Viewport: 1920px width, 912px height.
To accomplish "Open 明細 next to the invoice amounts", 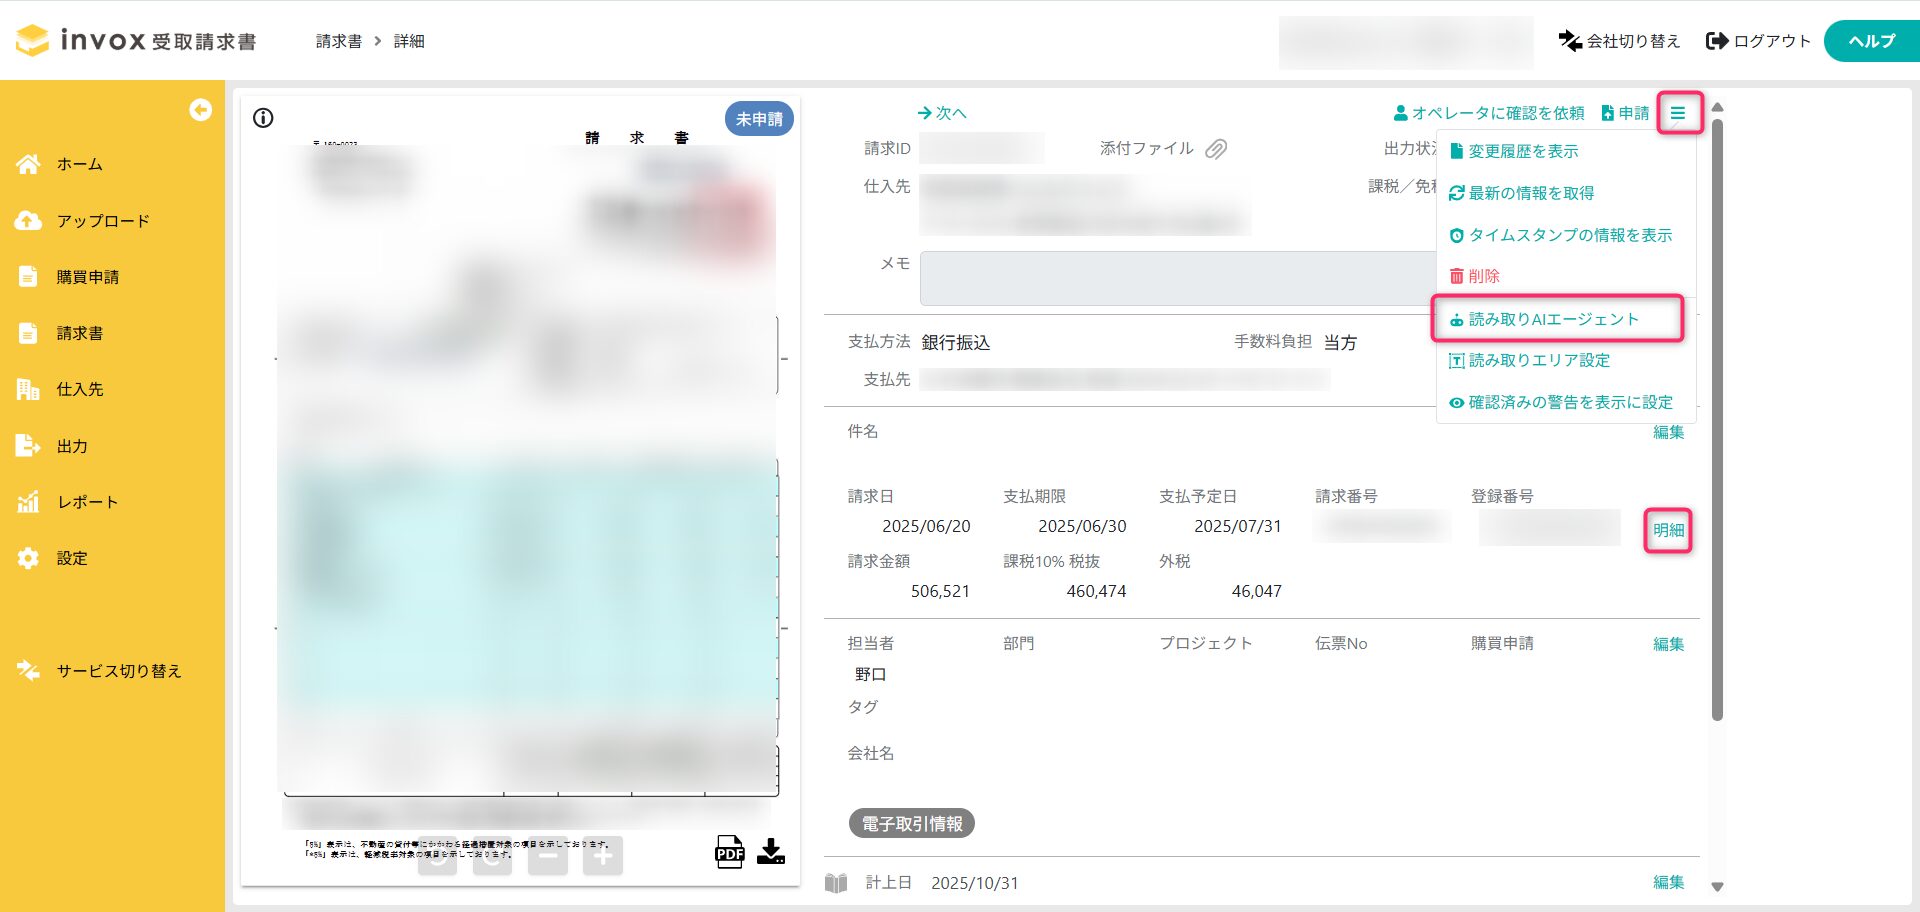I will pos(1667,531).
